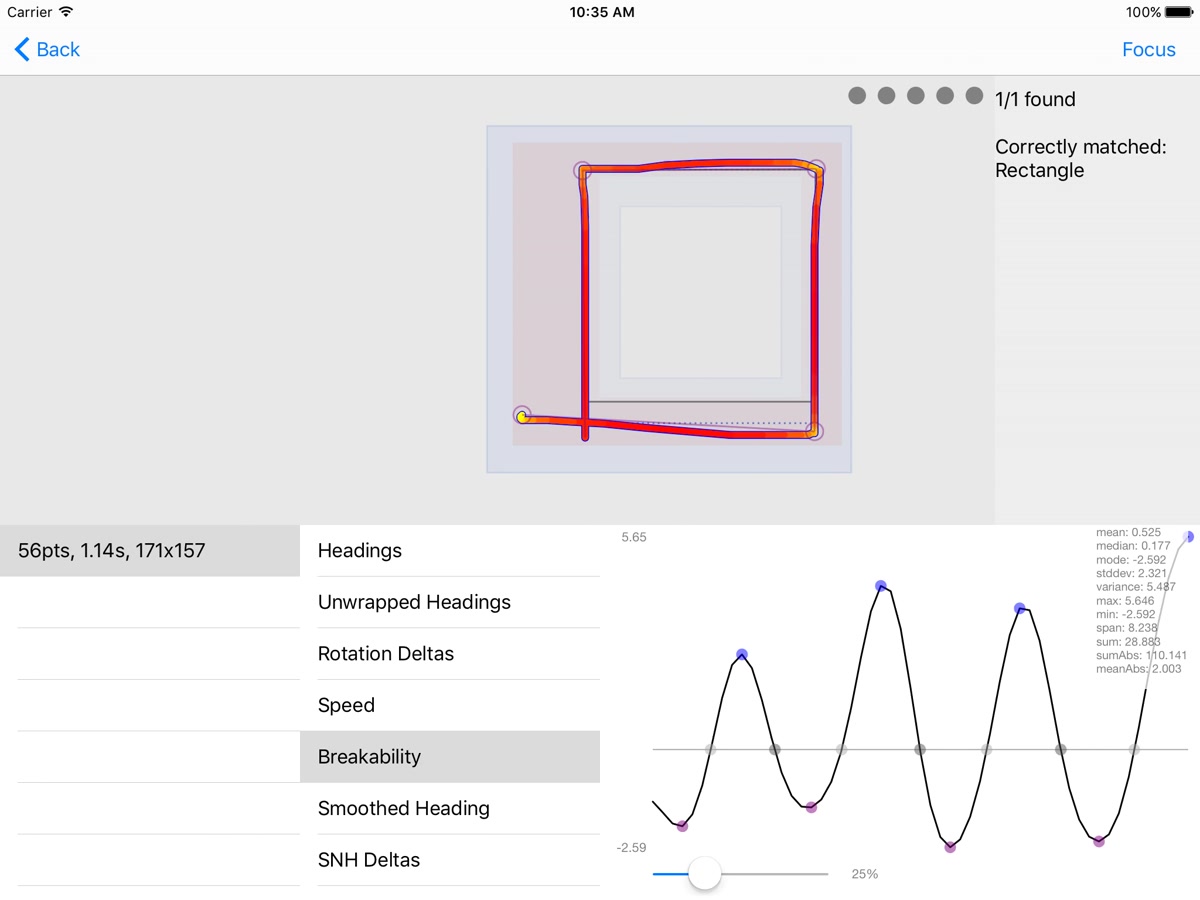Tap the Focus button

(x=1148, y=49)
